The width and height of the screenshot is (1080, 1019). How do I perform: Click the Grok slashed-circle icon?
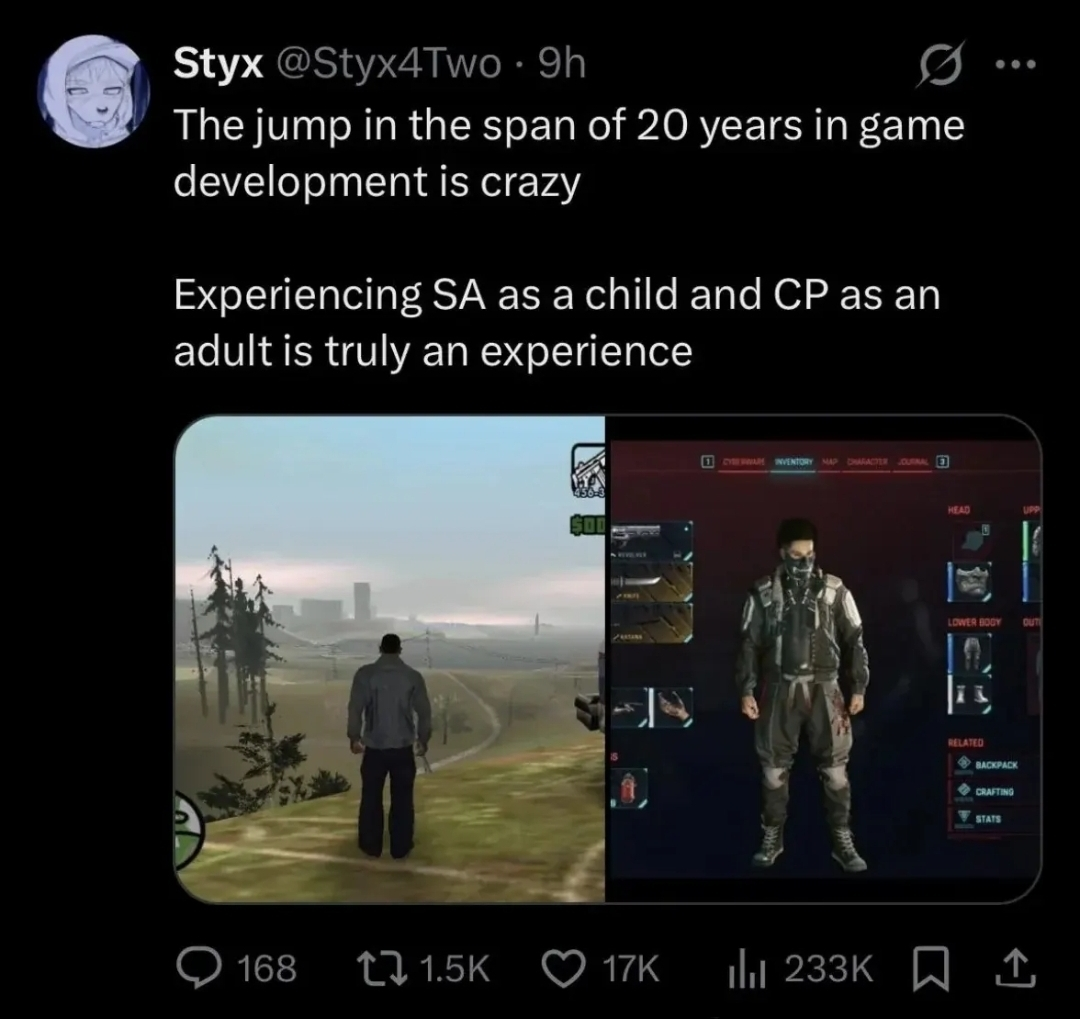pyautogui.click(x=940, y=65)
